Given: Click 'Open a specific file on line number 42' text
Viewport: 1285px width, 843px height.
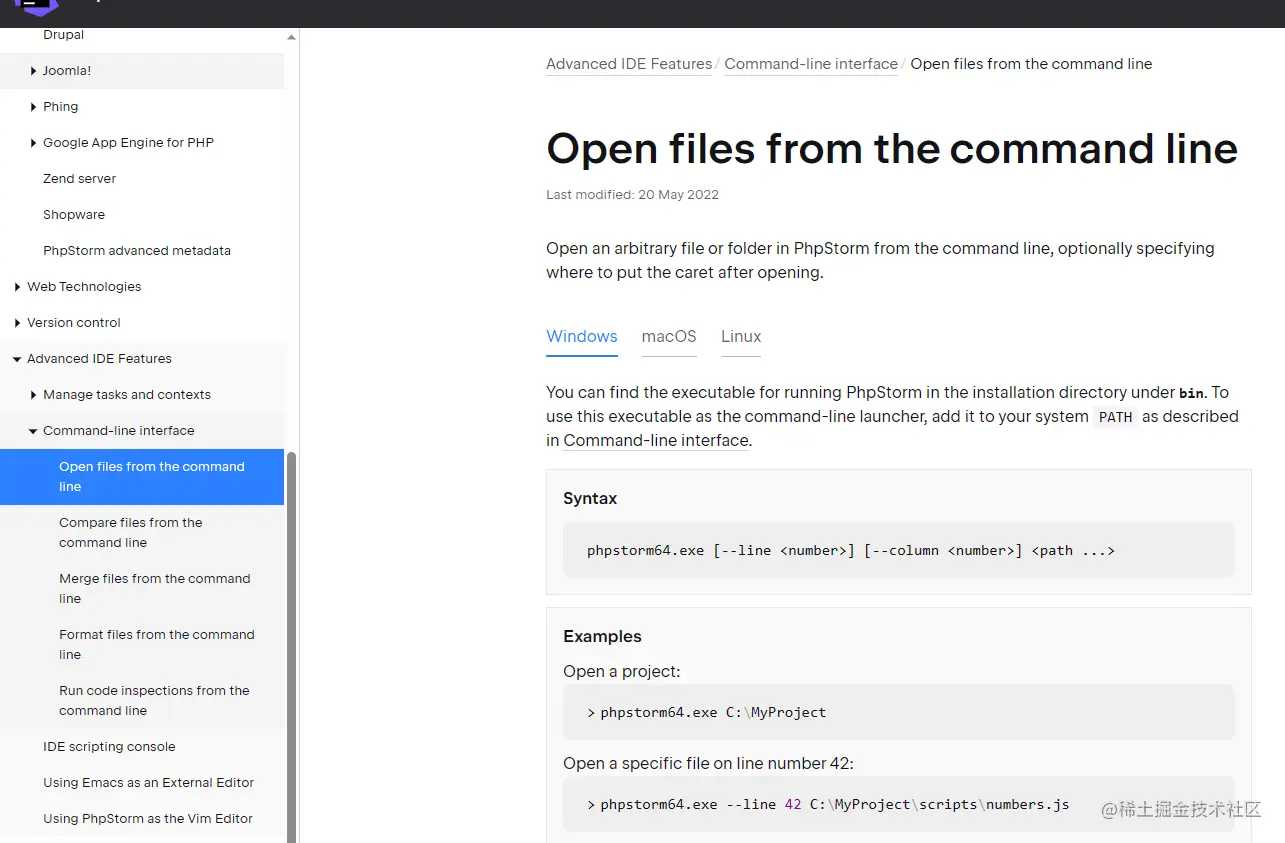Looking at the screenshot, I should [x=708, y=764].
